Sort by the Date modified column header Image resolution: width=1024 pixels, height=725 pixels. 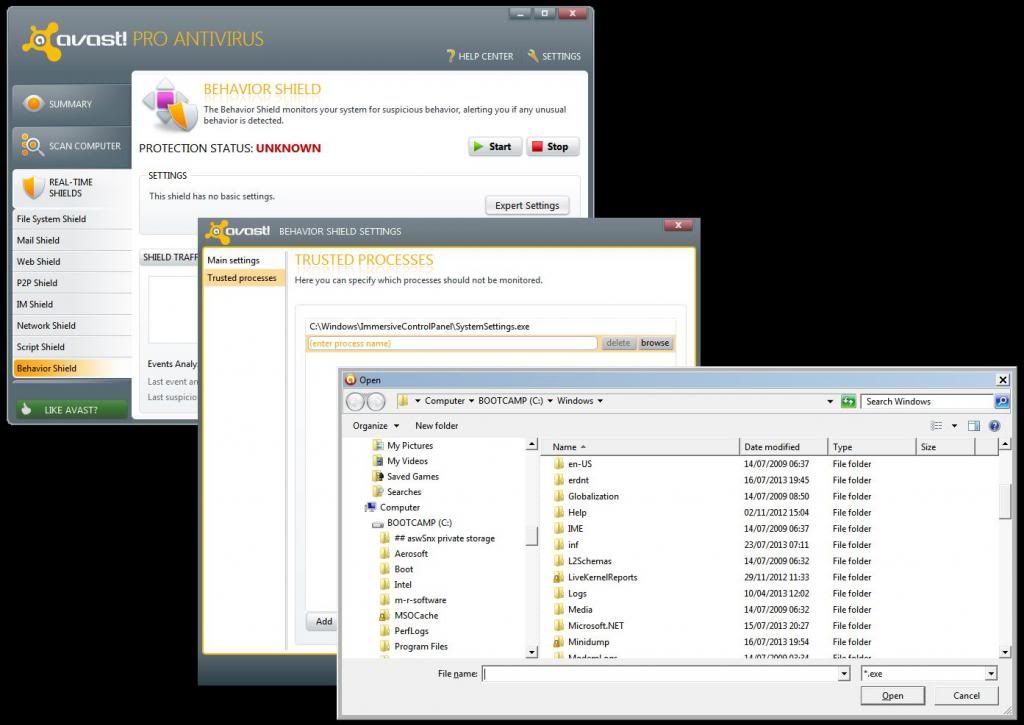(x=783, y=447)
